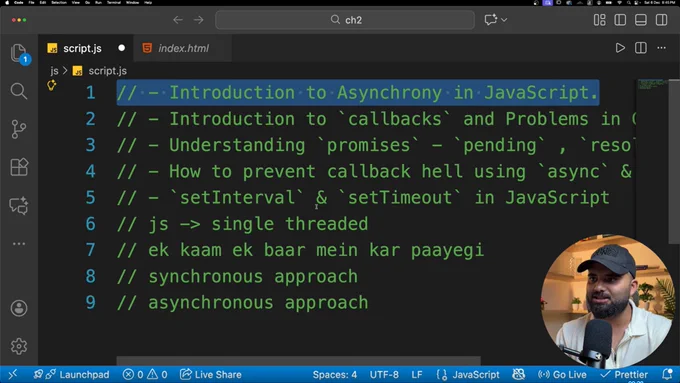Change line ending via LF
This screenshot has height=383, width=680.
click(x=417, y=374)
